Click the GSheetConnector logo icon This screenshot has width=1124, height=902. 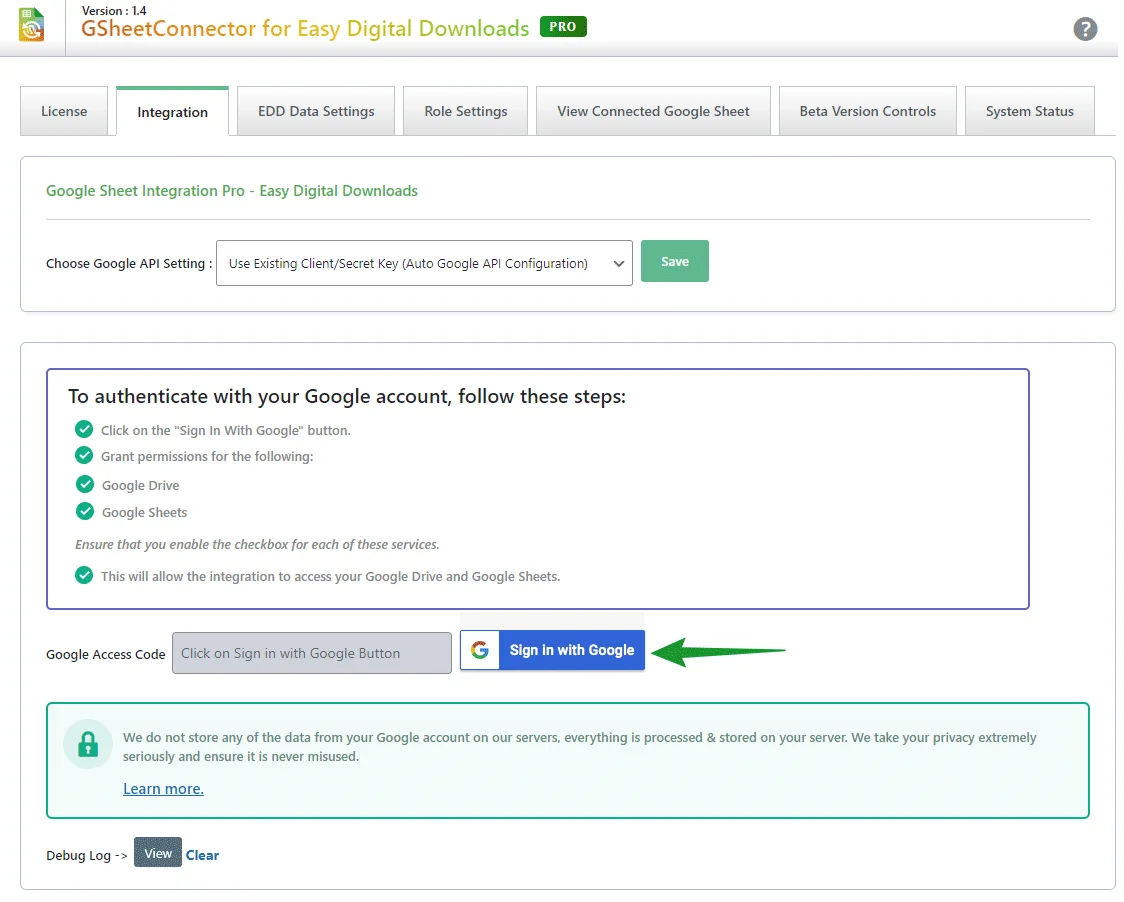pyautogui.click(x=31, y=25)
